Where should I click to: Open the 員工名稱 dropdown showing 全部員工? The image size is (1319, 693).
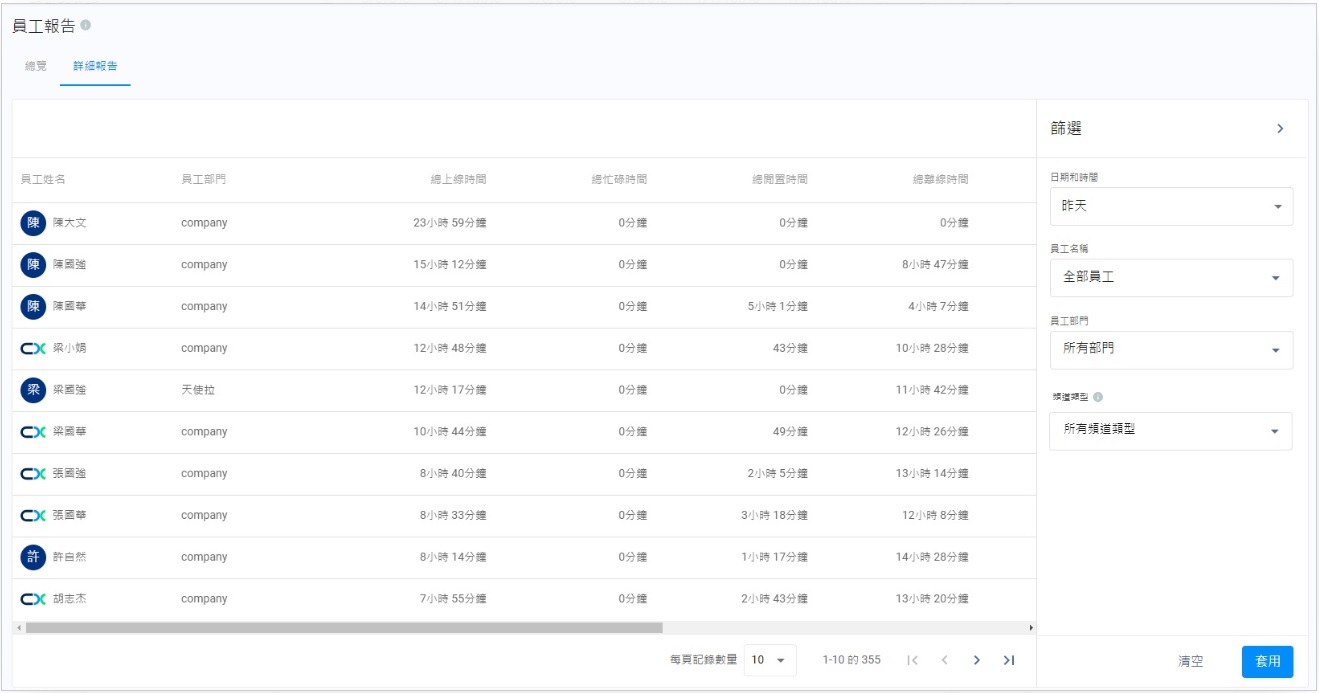1171,278
